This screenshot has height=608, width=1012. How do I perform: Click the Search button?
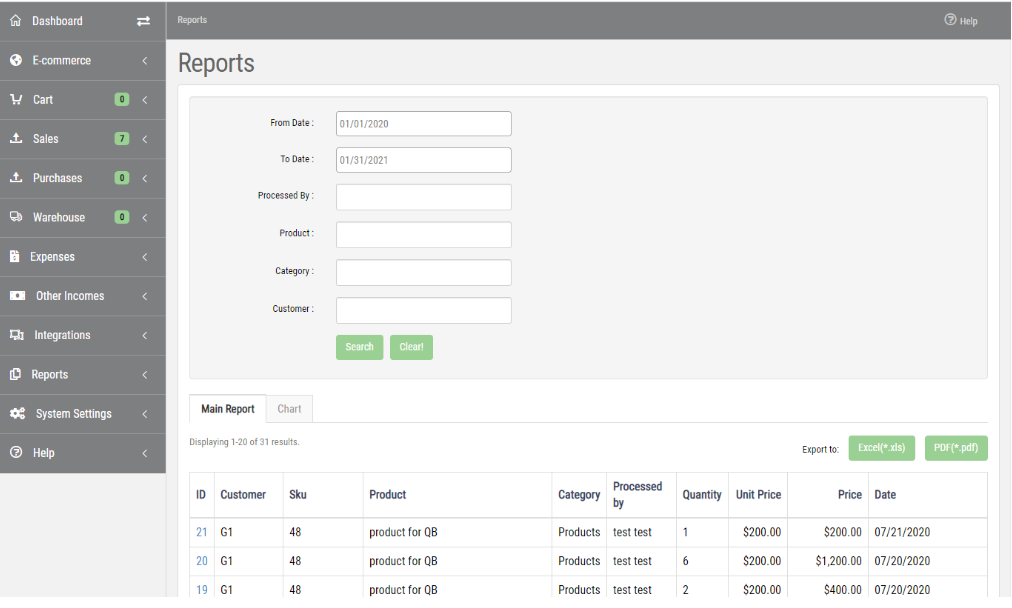coord(359,346)
